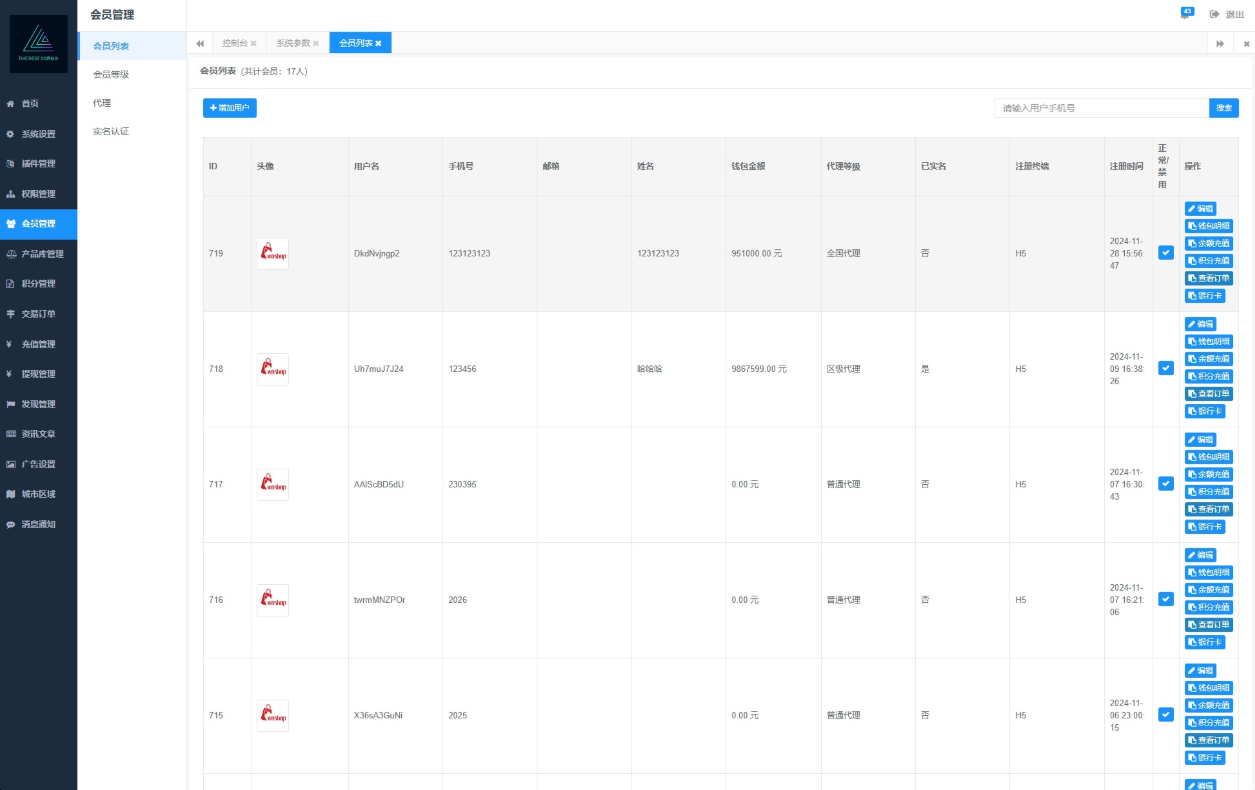The width and height of the screenshot is (1255, 790).
Task: Focus the phone number search field
Action: tap(1100, 108)
